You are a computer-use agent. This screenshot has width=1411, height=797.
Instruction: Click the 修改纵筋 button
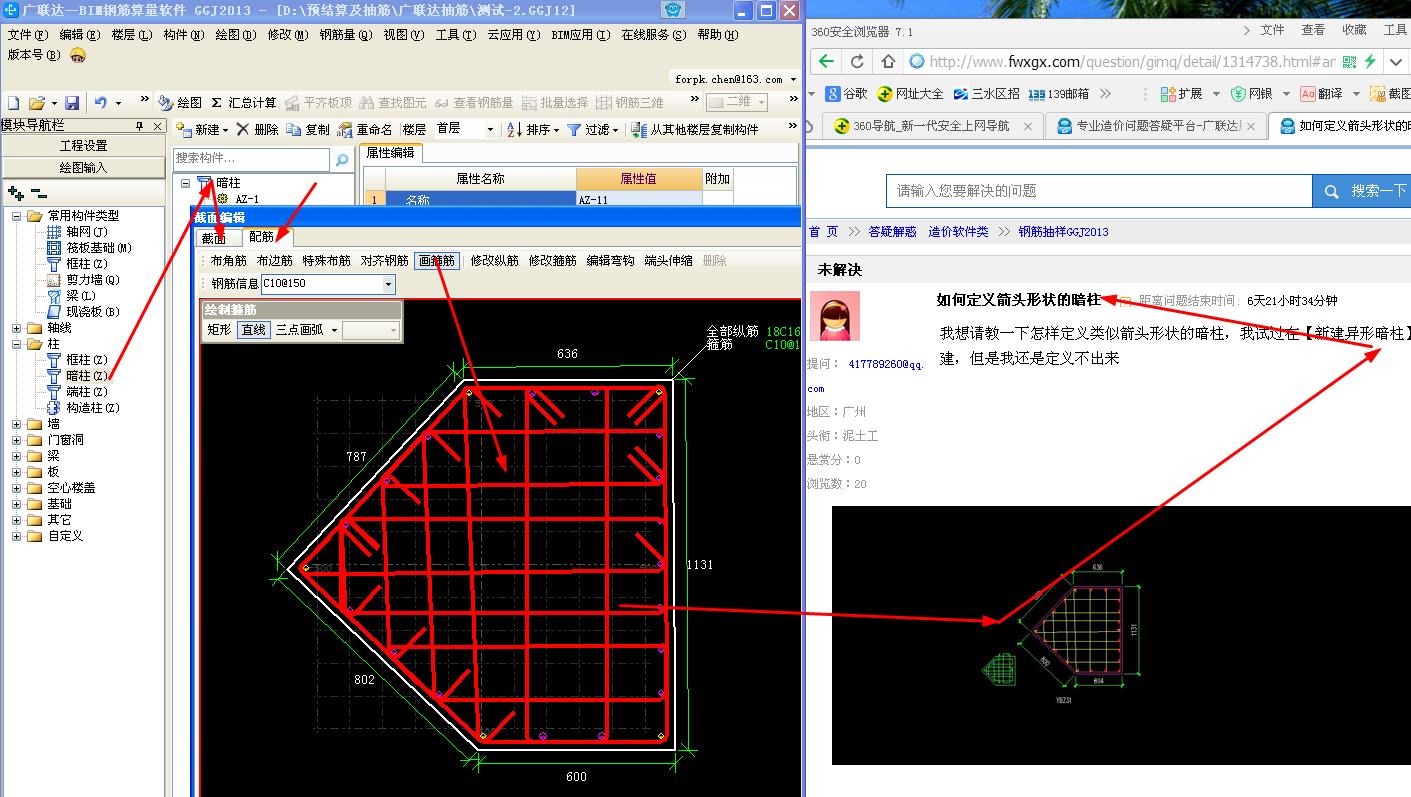pyautogui.click(x=494, y=260)
